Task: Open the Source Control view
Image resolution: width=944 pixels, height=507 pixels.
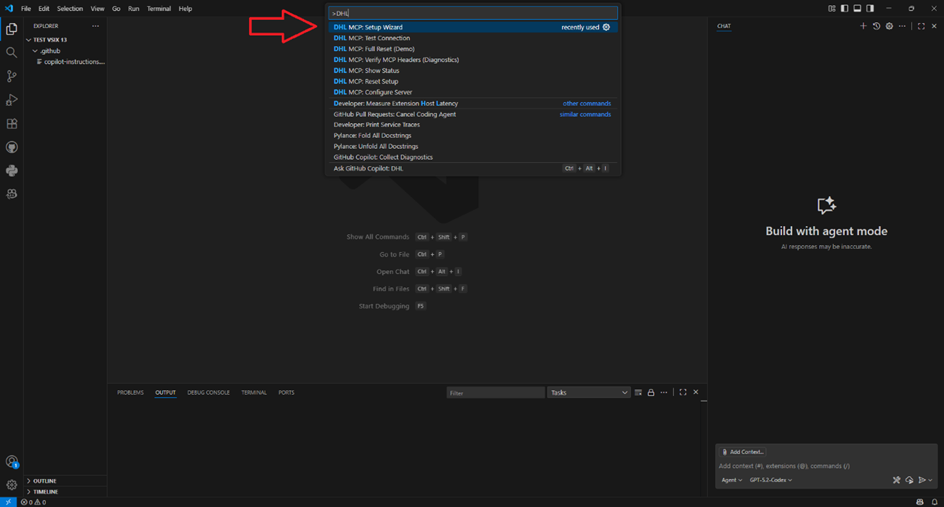Action: [11, 76]
